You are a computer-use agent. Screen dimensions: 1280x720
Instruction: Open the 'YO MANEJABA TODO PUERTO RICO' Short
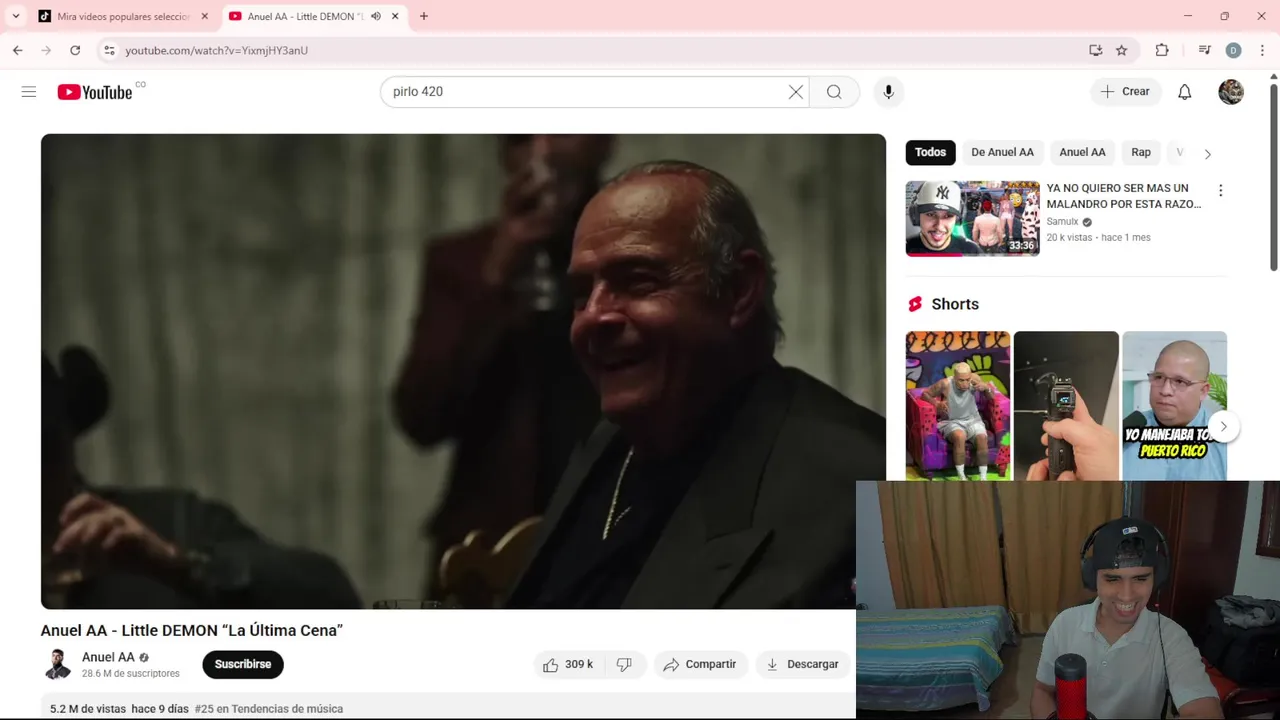click(x=1174, y=406)
